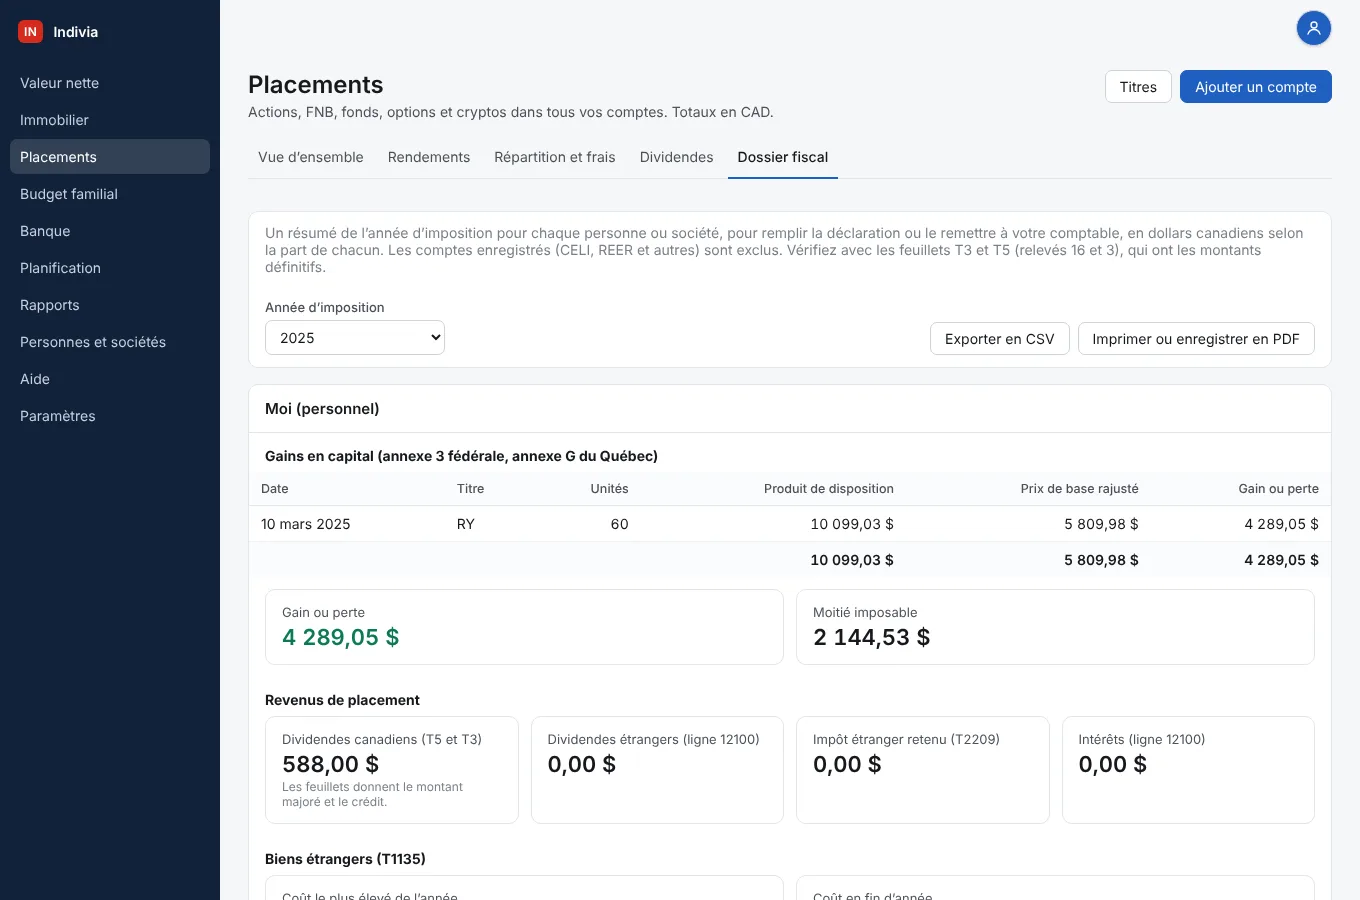Go to Rapports in sidebar

click(110, 305)
